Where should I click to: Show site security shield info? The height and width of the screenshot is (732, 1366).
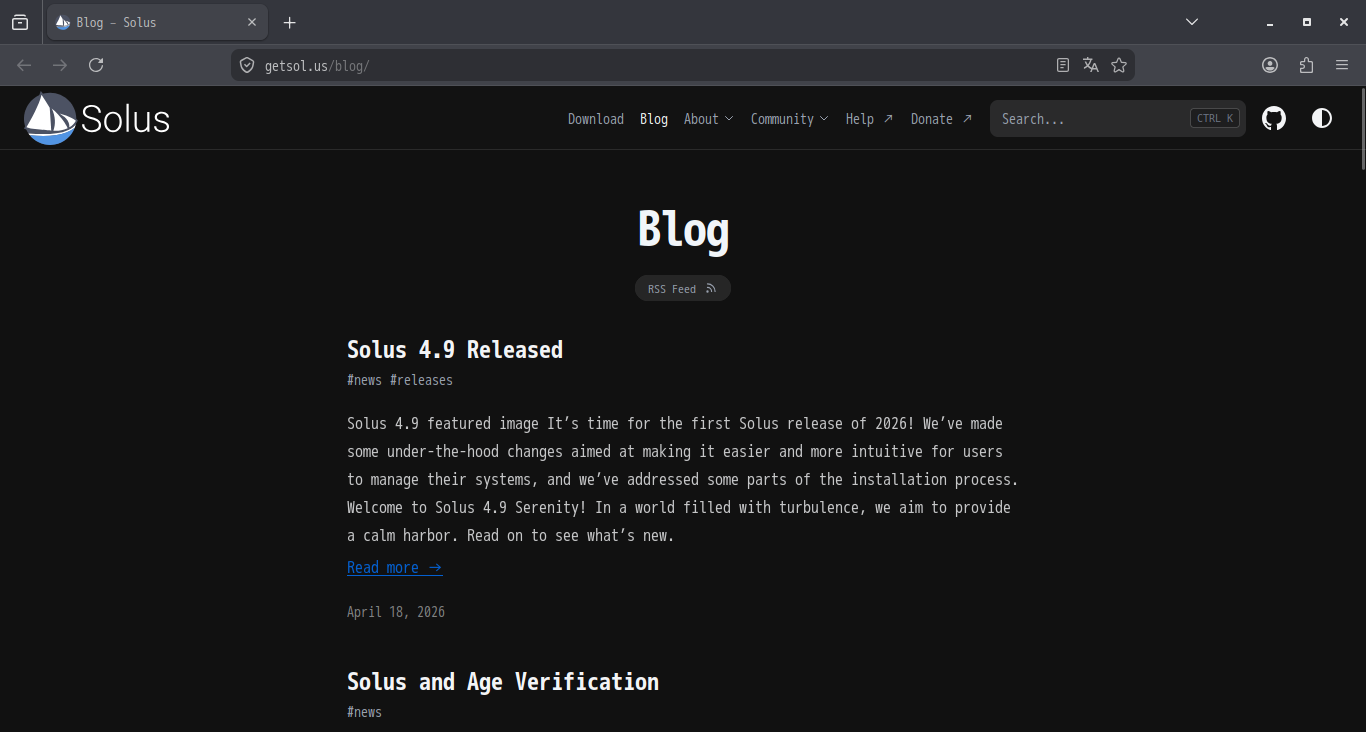pyautogui.click(x=247, y=65)
